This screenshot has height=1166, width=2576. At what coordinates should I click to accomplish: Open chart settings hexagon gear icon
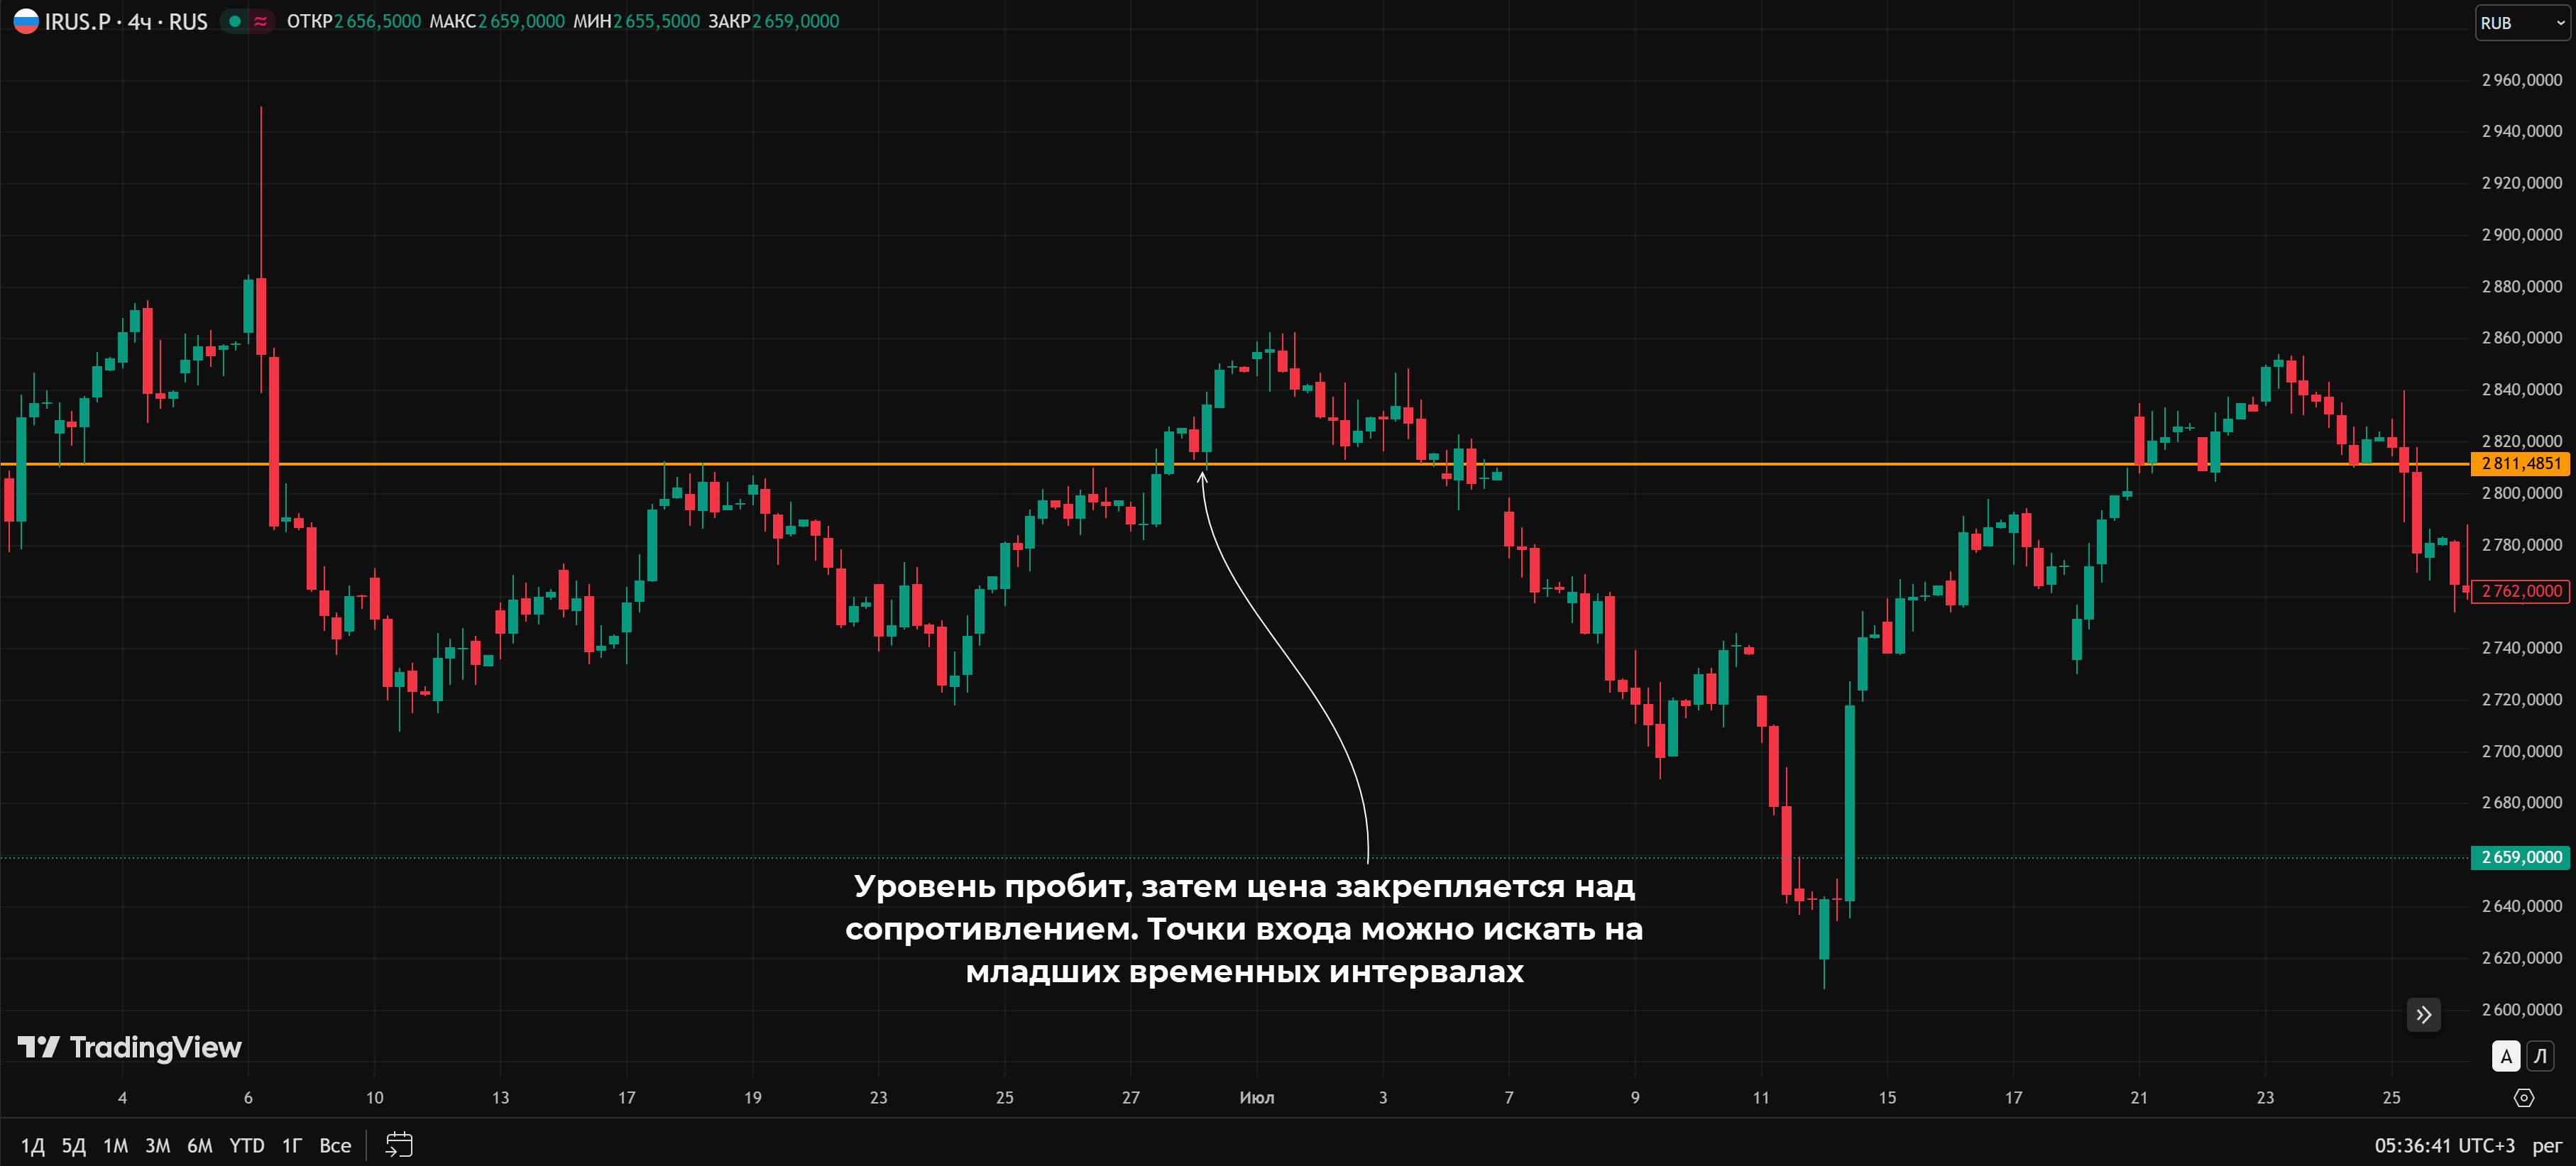click(x=2524, y=1098)
